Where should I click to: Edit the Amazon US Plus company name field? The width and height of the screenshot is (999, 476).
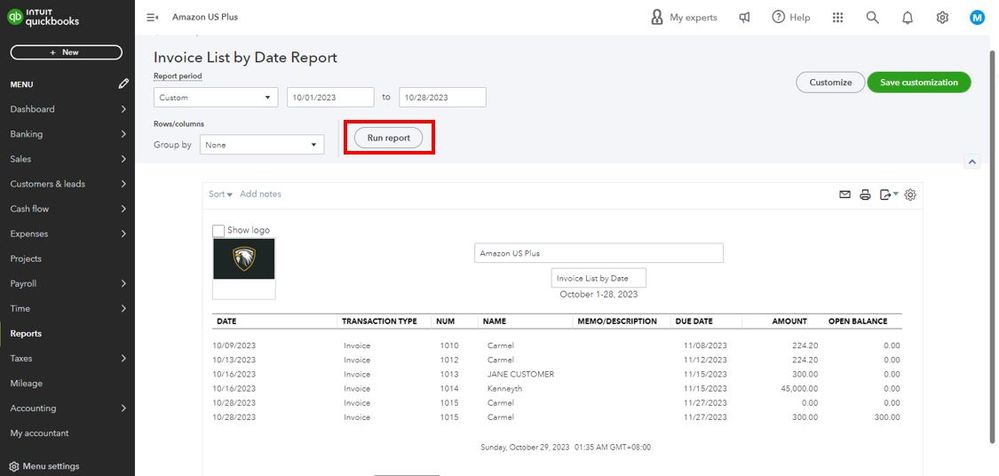[598, 253]
